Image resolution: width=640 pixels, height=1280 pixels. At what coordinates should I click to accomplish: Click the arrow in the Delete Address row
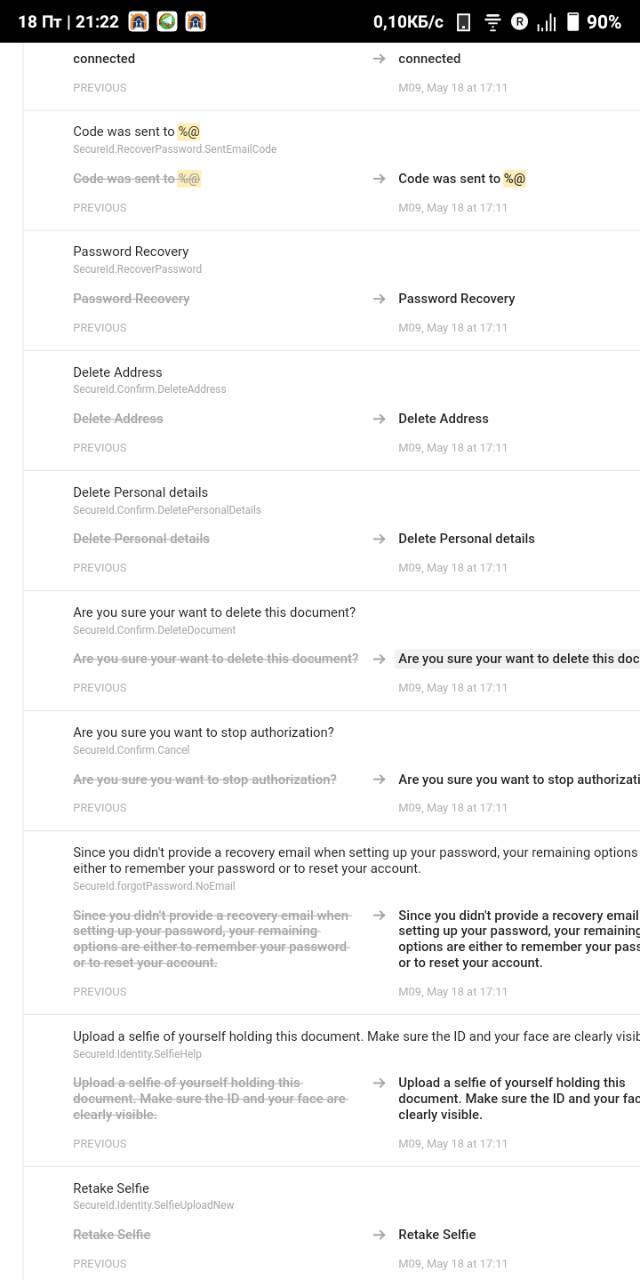click(379, 419)
